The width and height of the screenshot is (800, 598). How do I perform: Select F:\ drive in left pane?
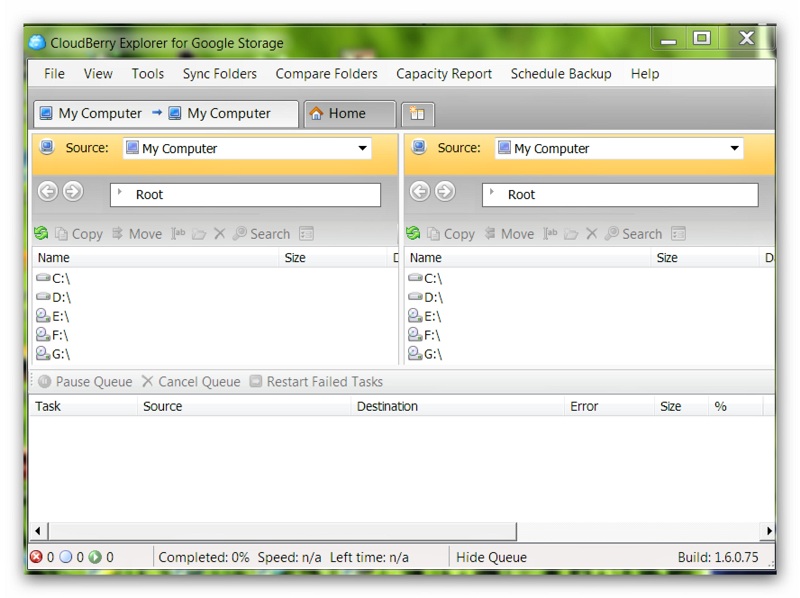(52, 335)
